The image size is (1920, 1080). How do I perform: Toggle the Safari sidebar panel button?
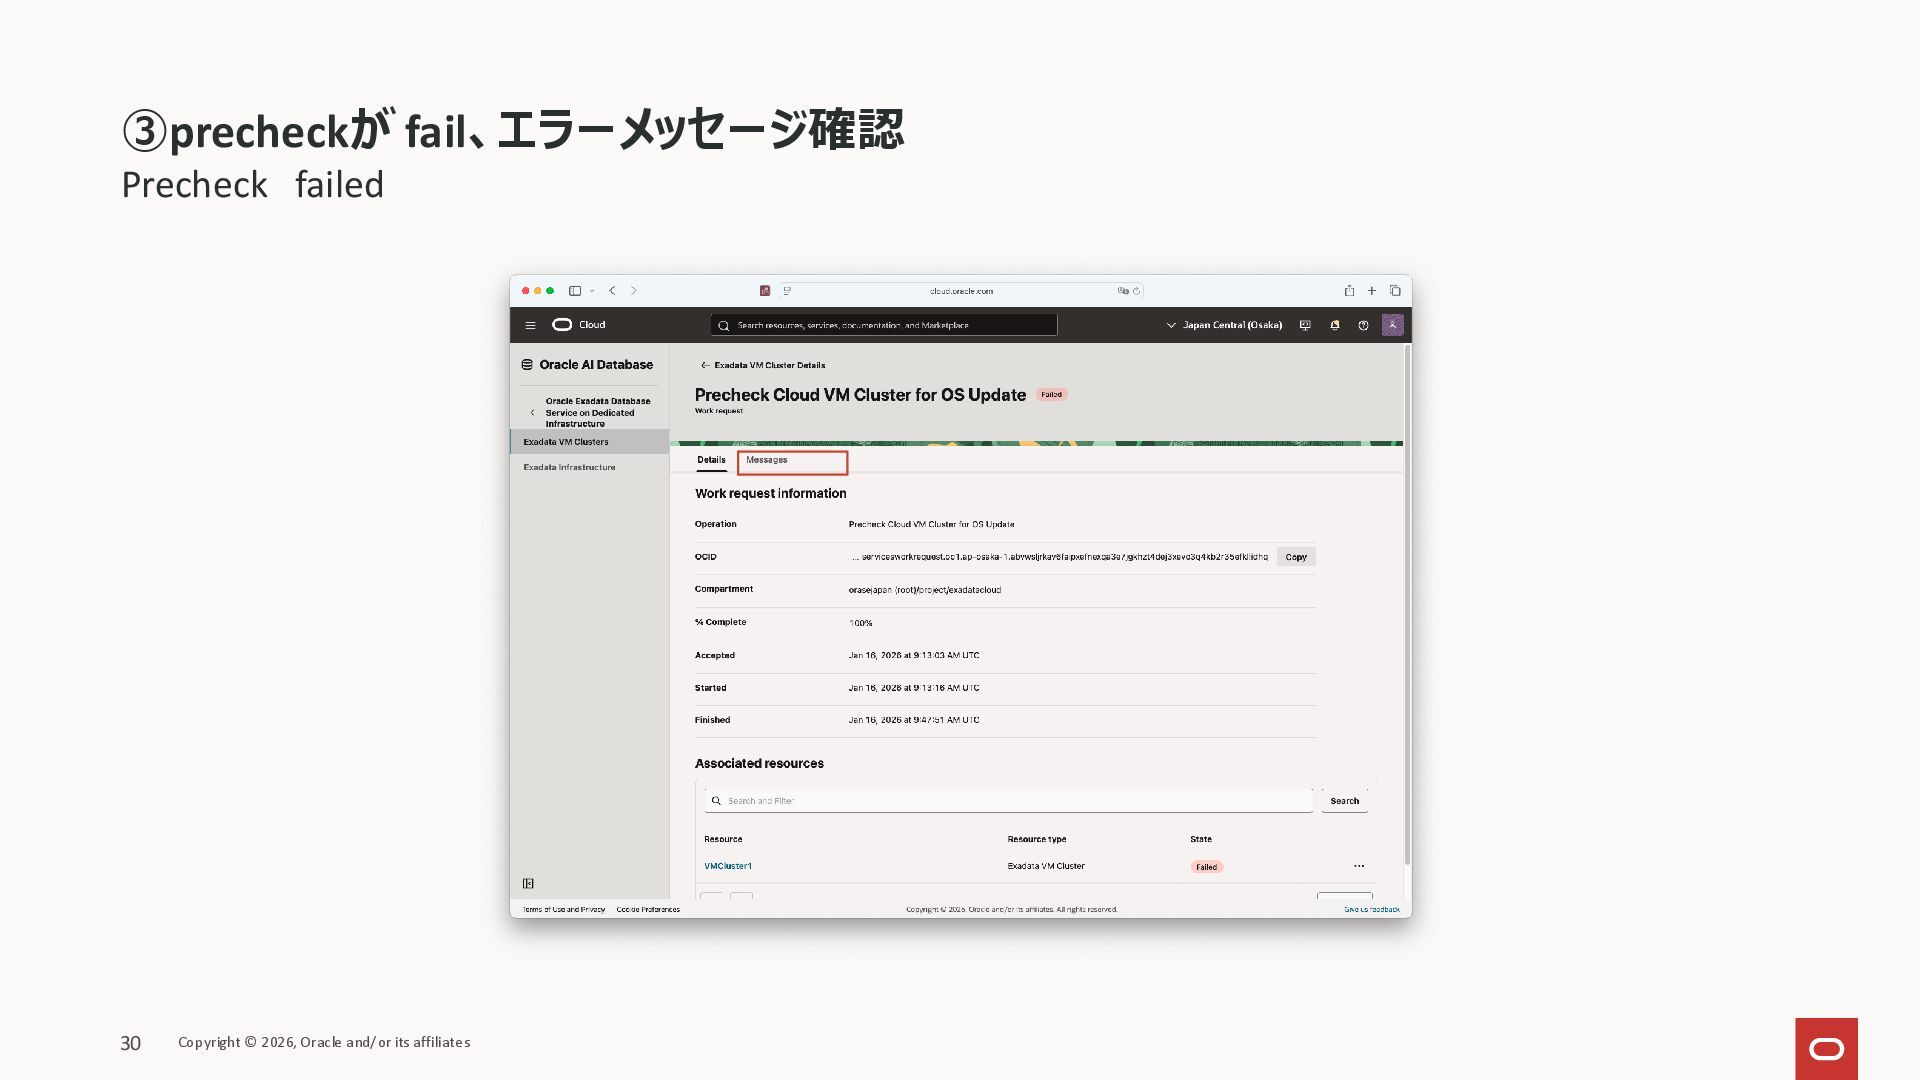[x=575, y=291]
